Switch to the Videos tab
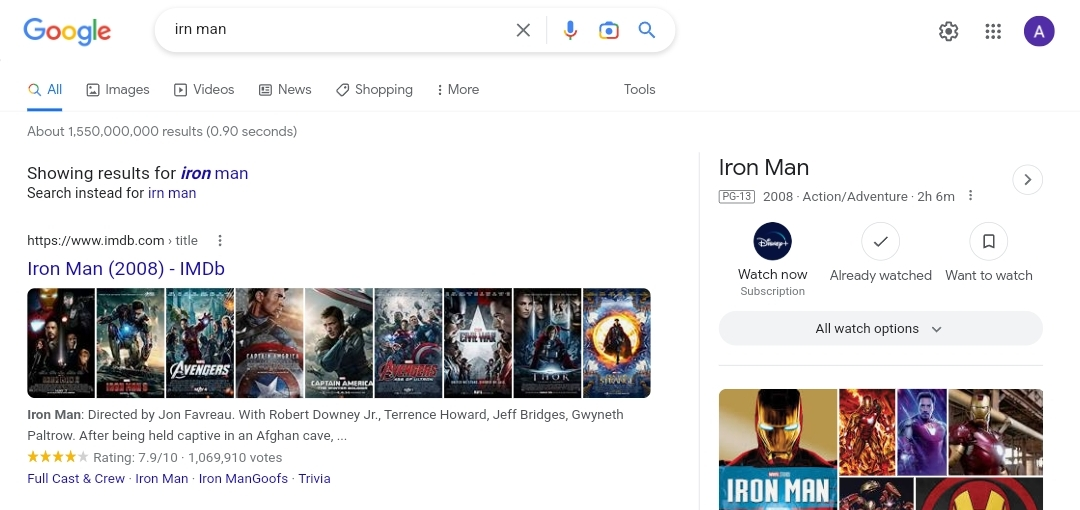The image size is (1080, 510). point(204,90)
